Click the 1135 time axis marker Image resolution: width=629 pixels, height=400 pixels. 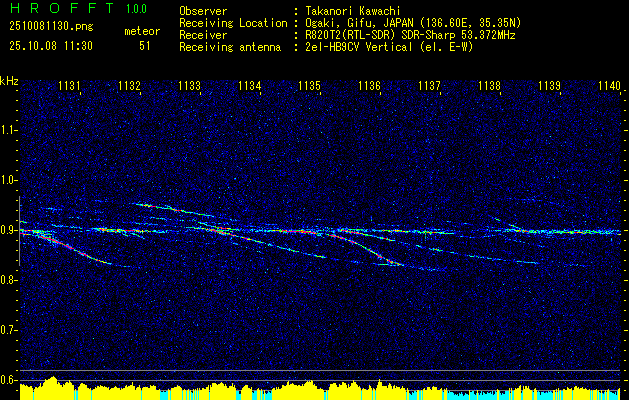click(309, 85)
